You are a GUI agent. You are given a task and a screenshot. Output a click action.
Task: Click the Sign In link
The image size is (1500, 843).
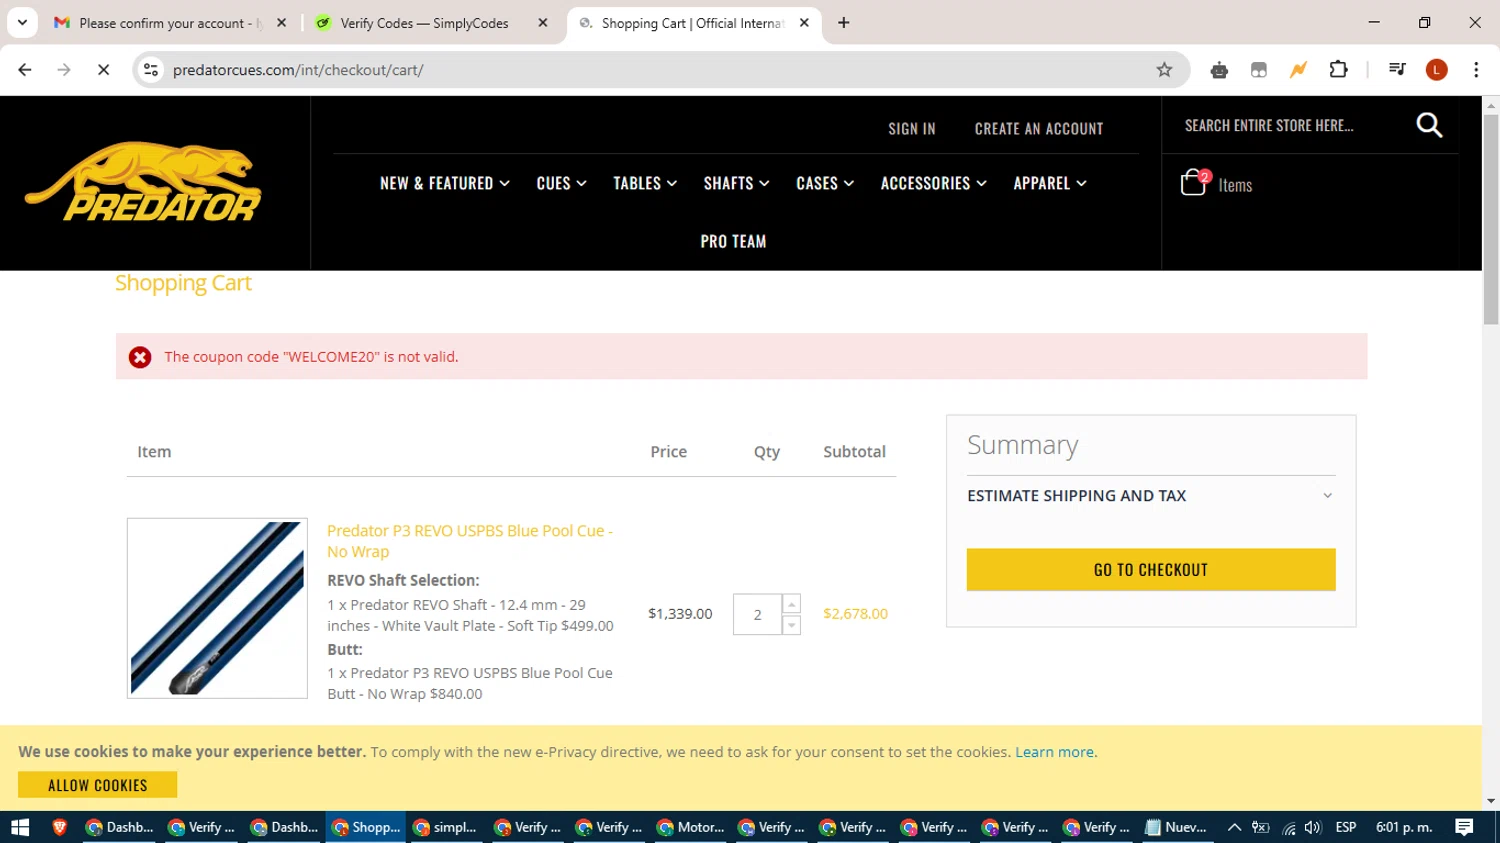pos(912,129)
